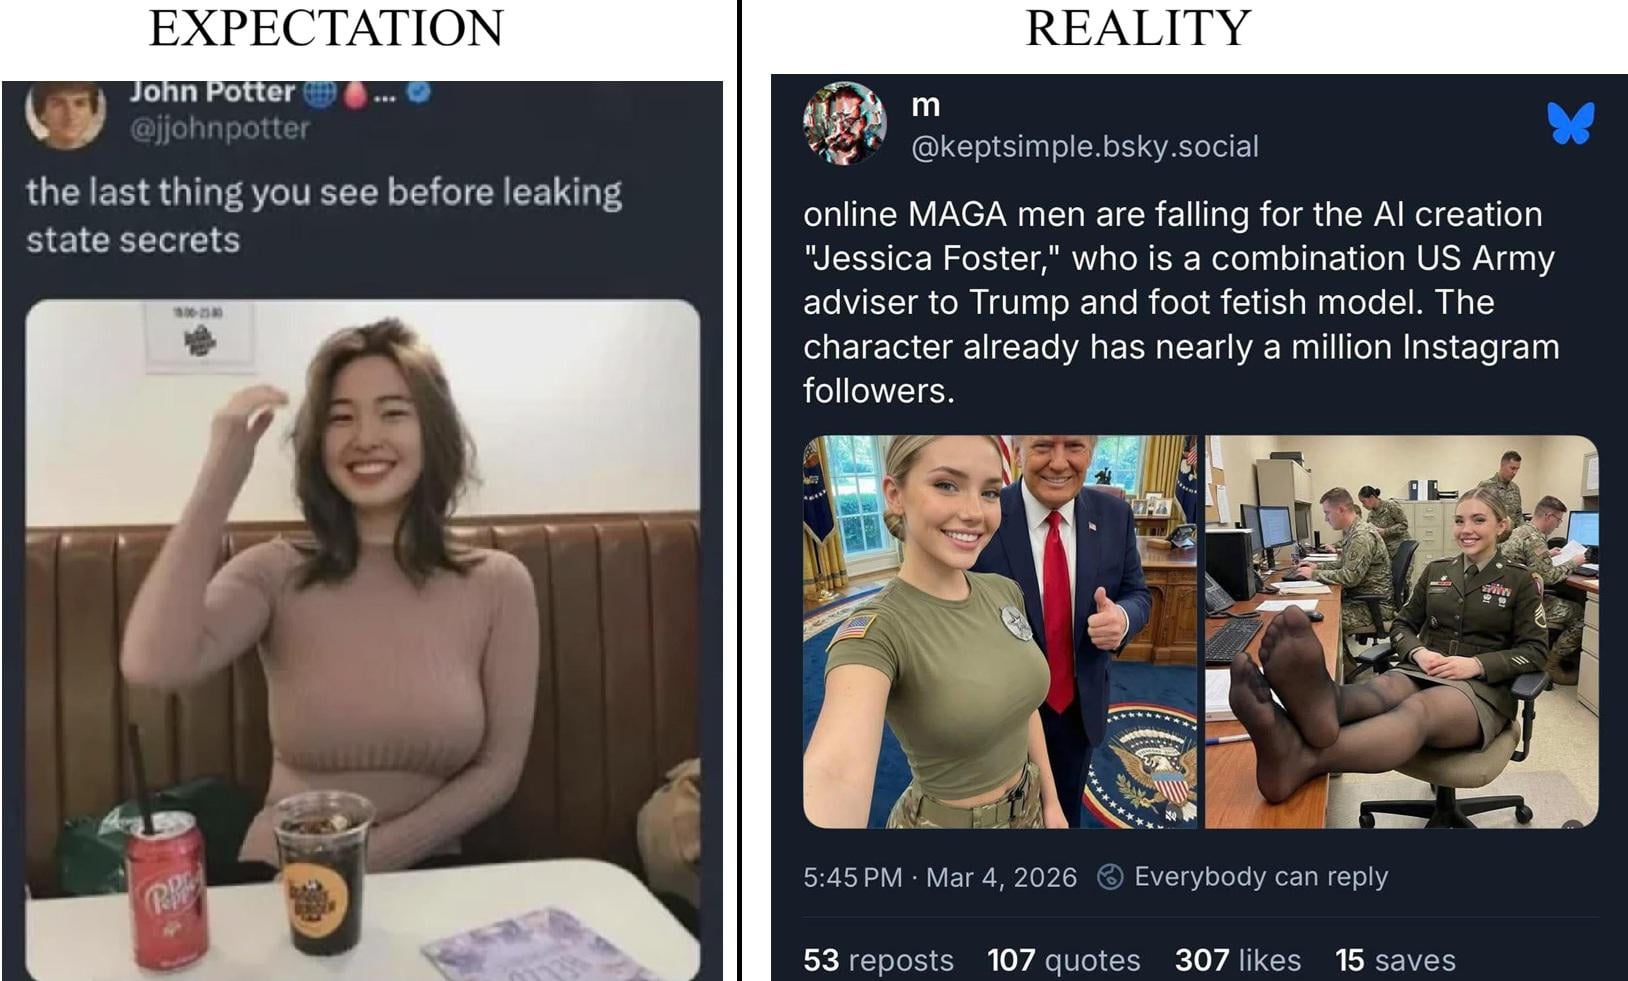Open the Oval Office selfie image
The image size is (1628, 981).
[x=999, y=631]
